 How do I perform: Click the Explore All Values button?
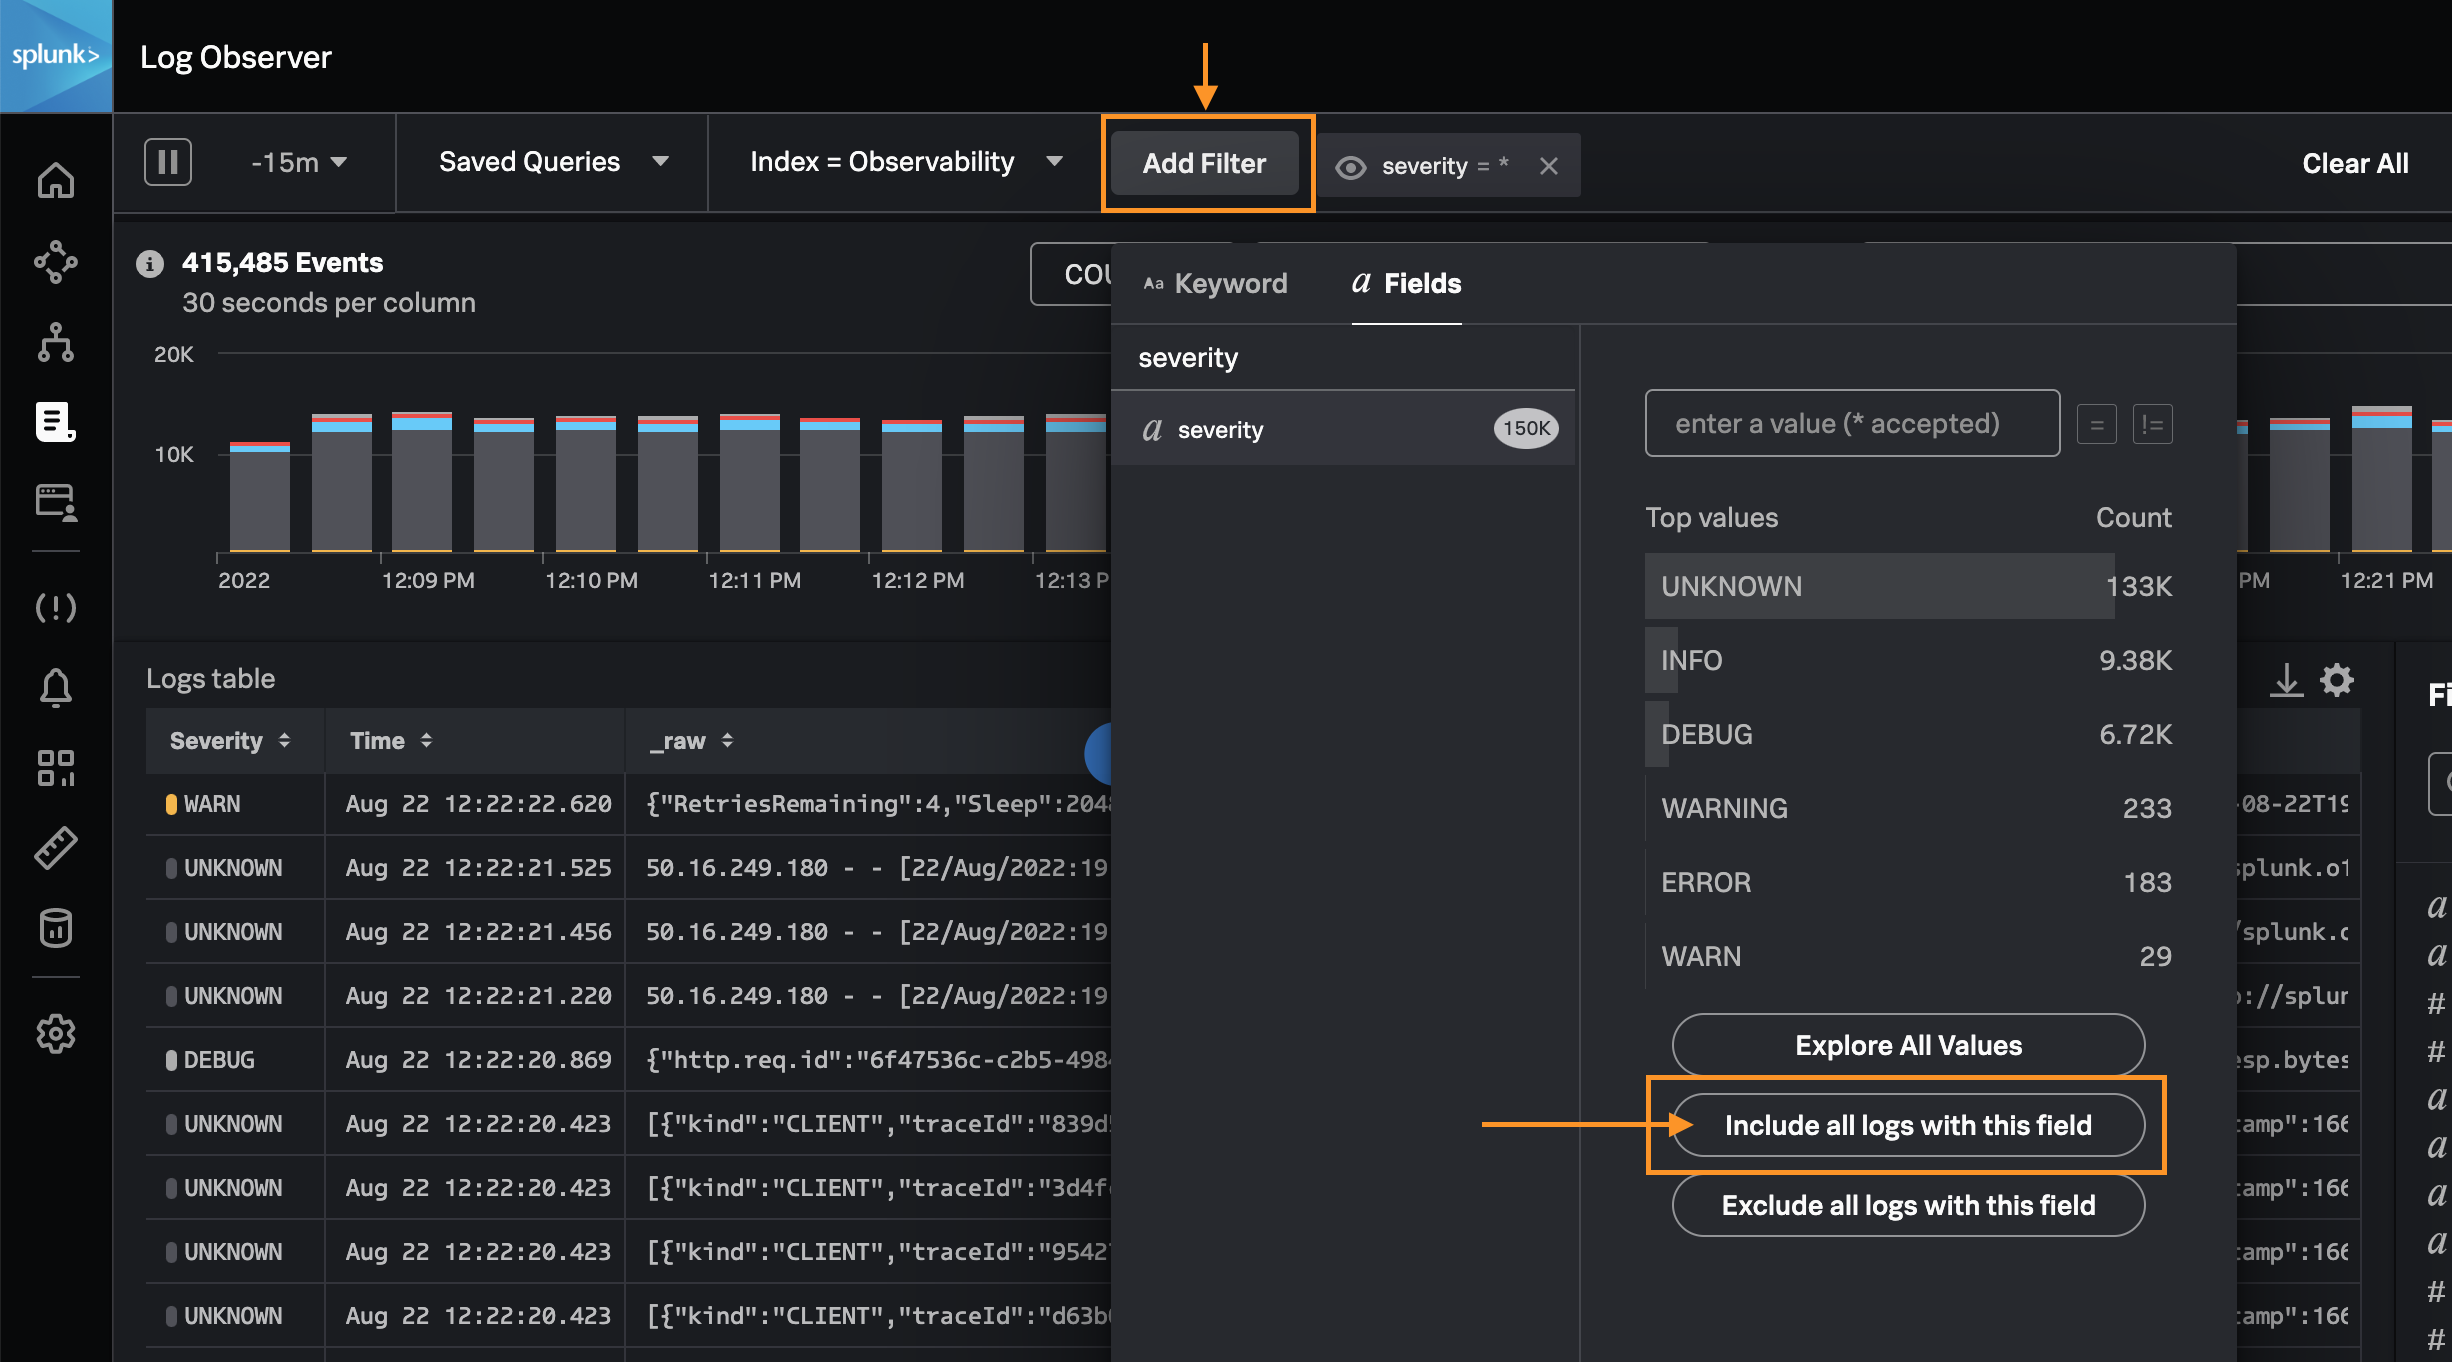click(x=1907, y=1046)
